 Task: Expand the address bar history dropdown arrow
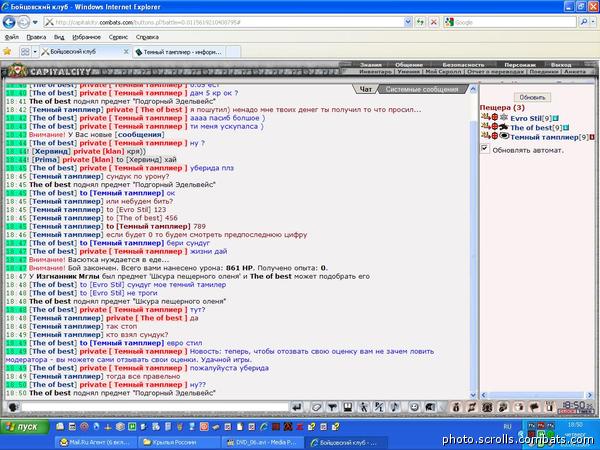tap(408, 22)
